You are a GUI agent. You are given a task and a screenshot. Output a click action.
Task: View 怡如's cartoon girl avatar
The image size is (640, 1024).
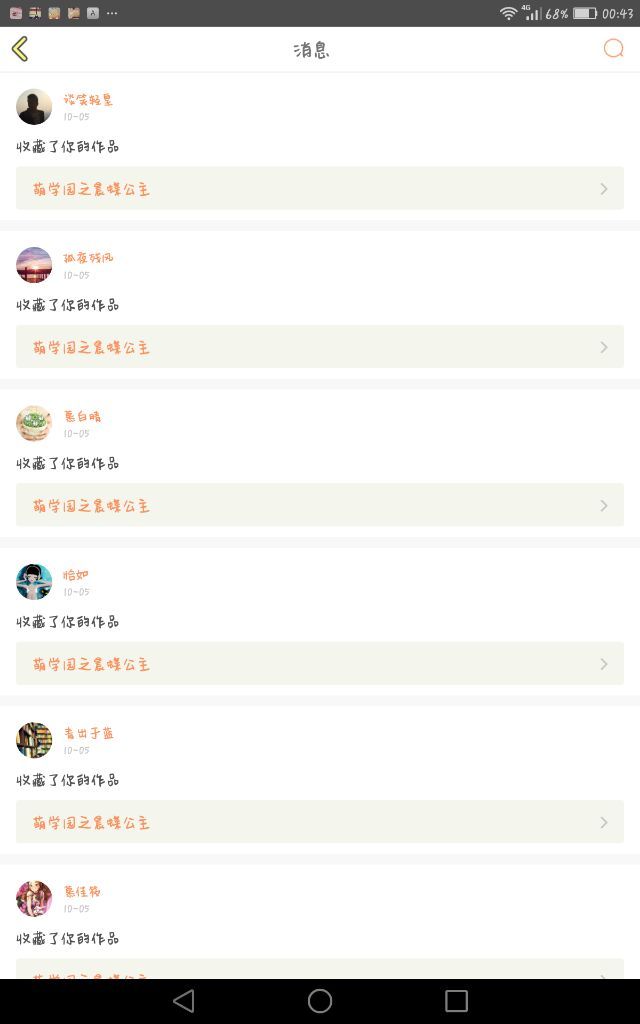34,582
